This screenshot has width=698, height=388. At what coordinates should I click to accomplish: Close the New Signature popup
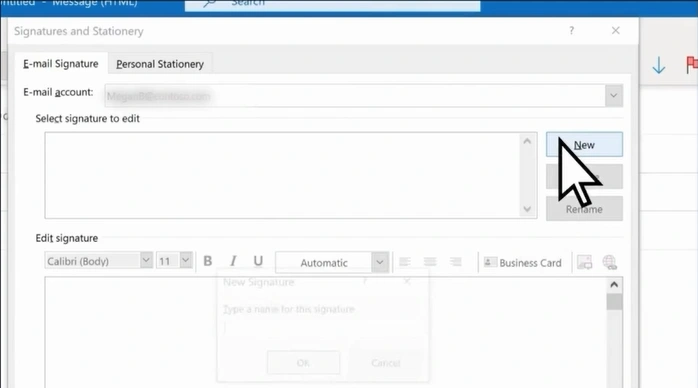(x=407, y=281)
